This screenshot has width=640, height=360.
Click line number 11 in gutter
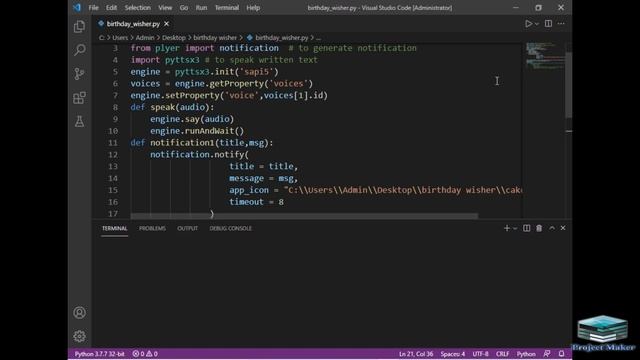(113, 143)
